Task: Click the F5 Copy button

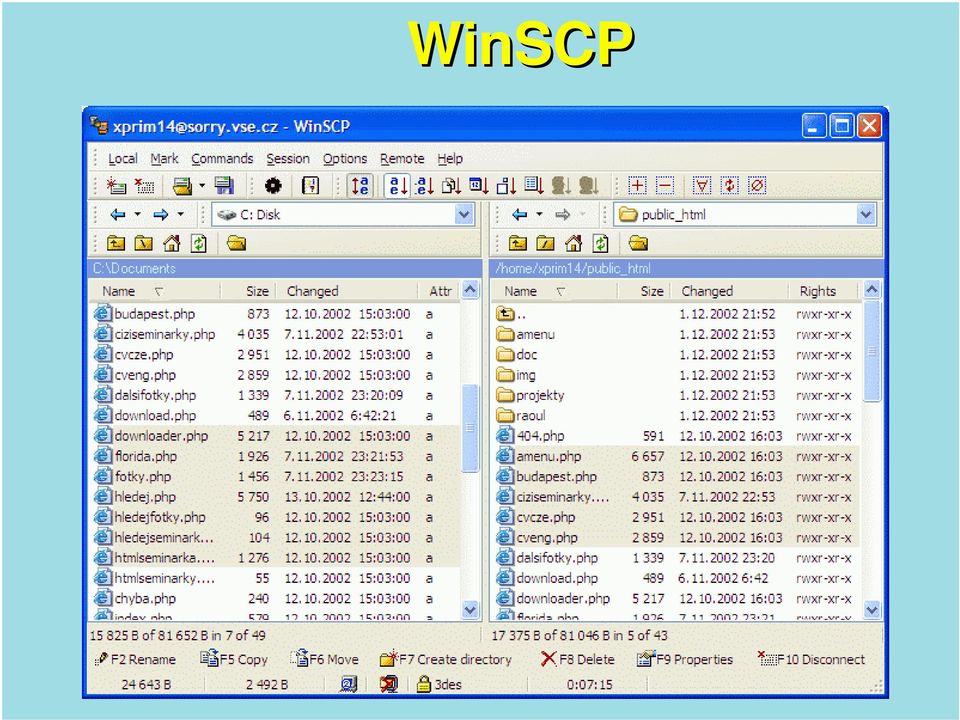Action: pos(234,659)
